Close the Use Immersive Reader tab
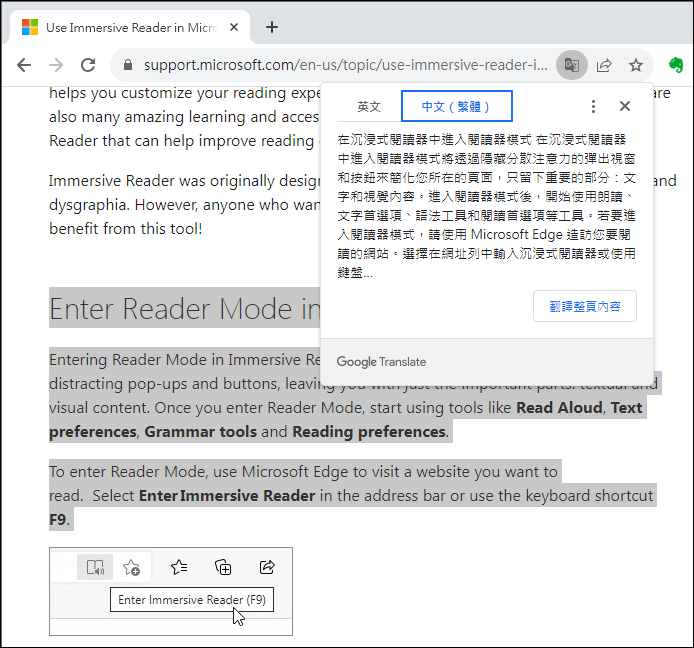The width and height of the screenshot is (694, 648). [x=234, y=27]
